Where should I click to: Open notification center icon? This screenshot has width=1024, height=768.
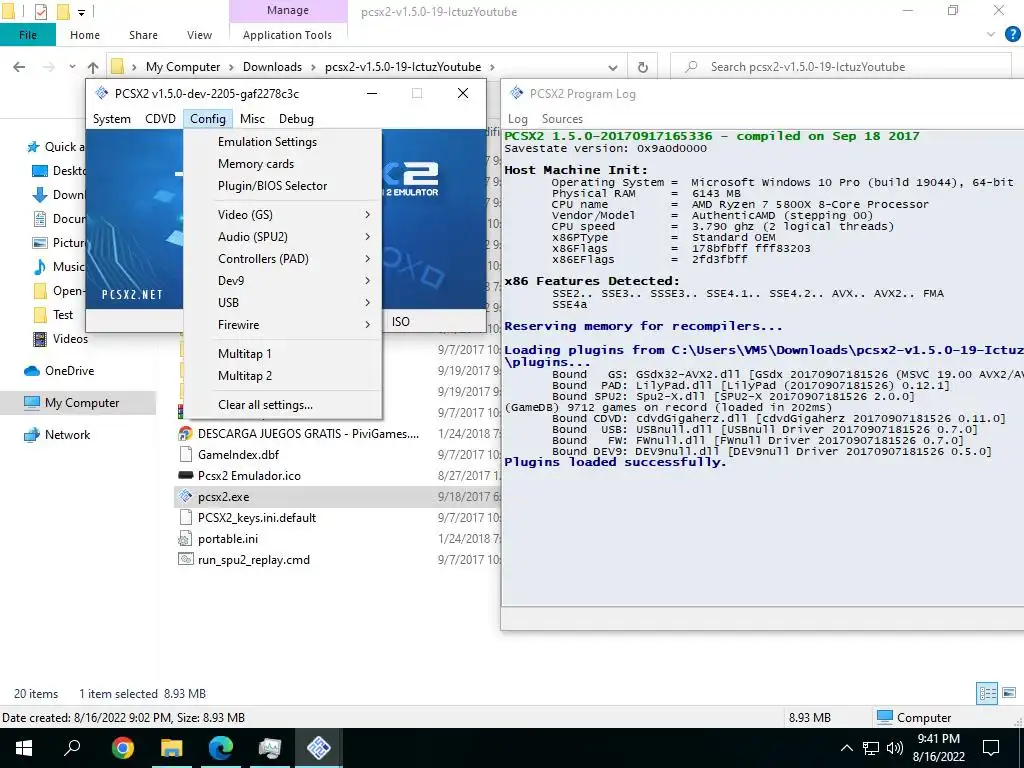991,748
